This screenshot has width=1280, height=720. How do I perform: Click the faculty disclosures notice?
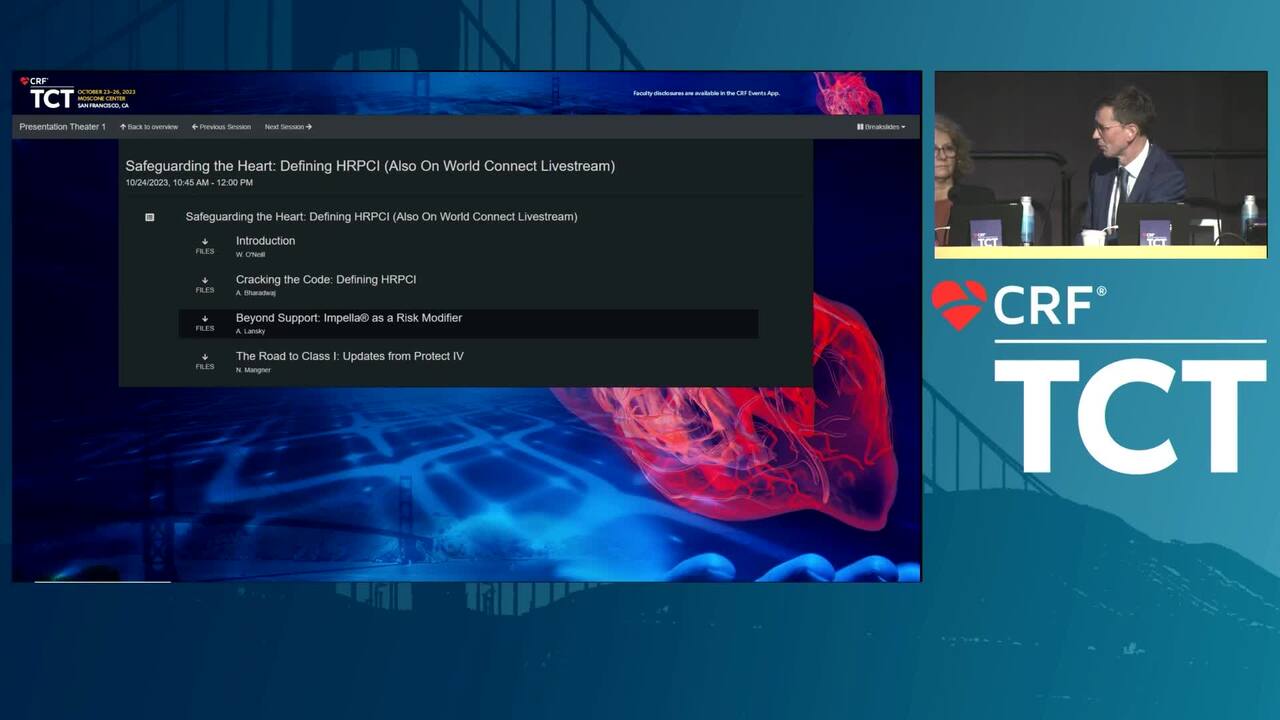(706, 93)
